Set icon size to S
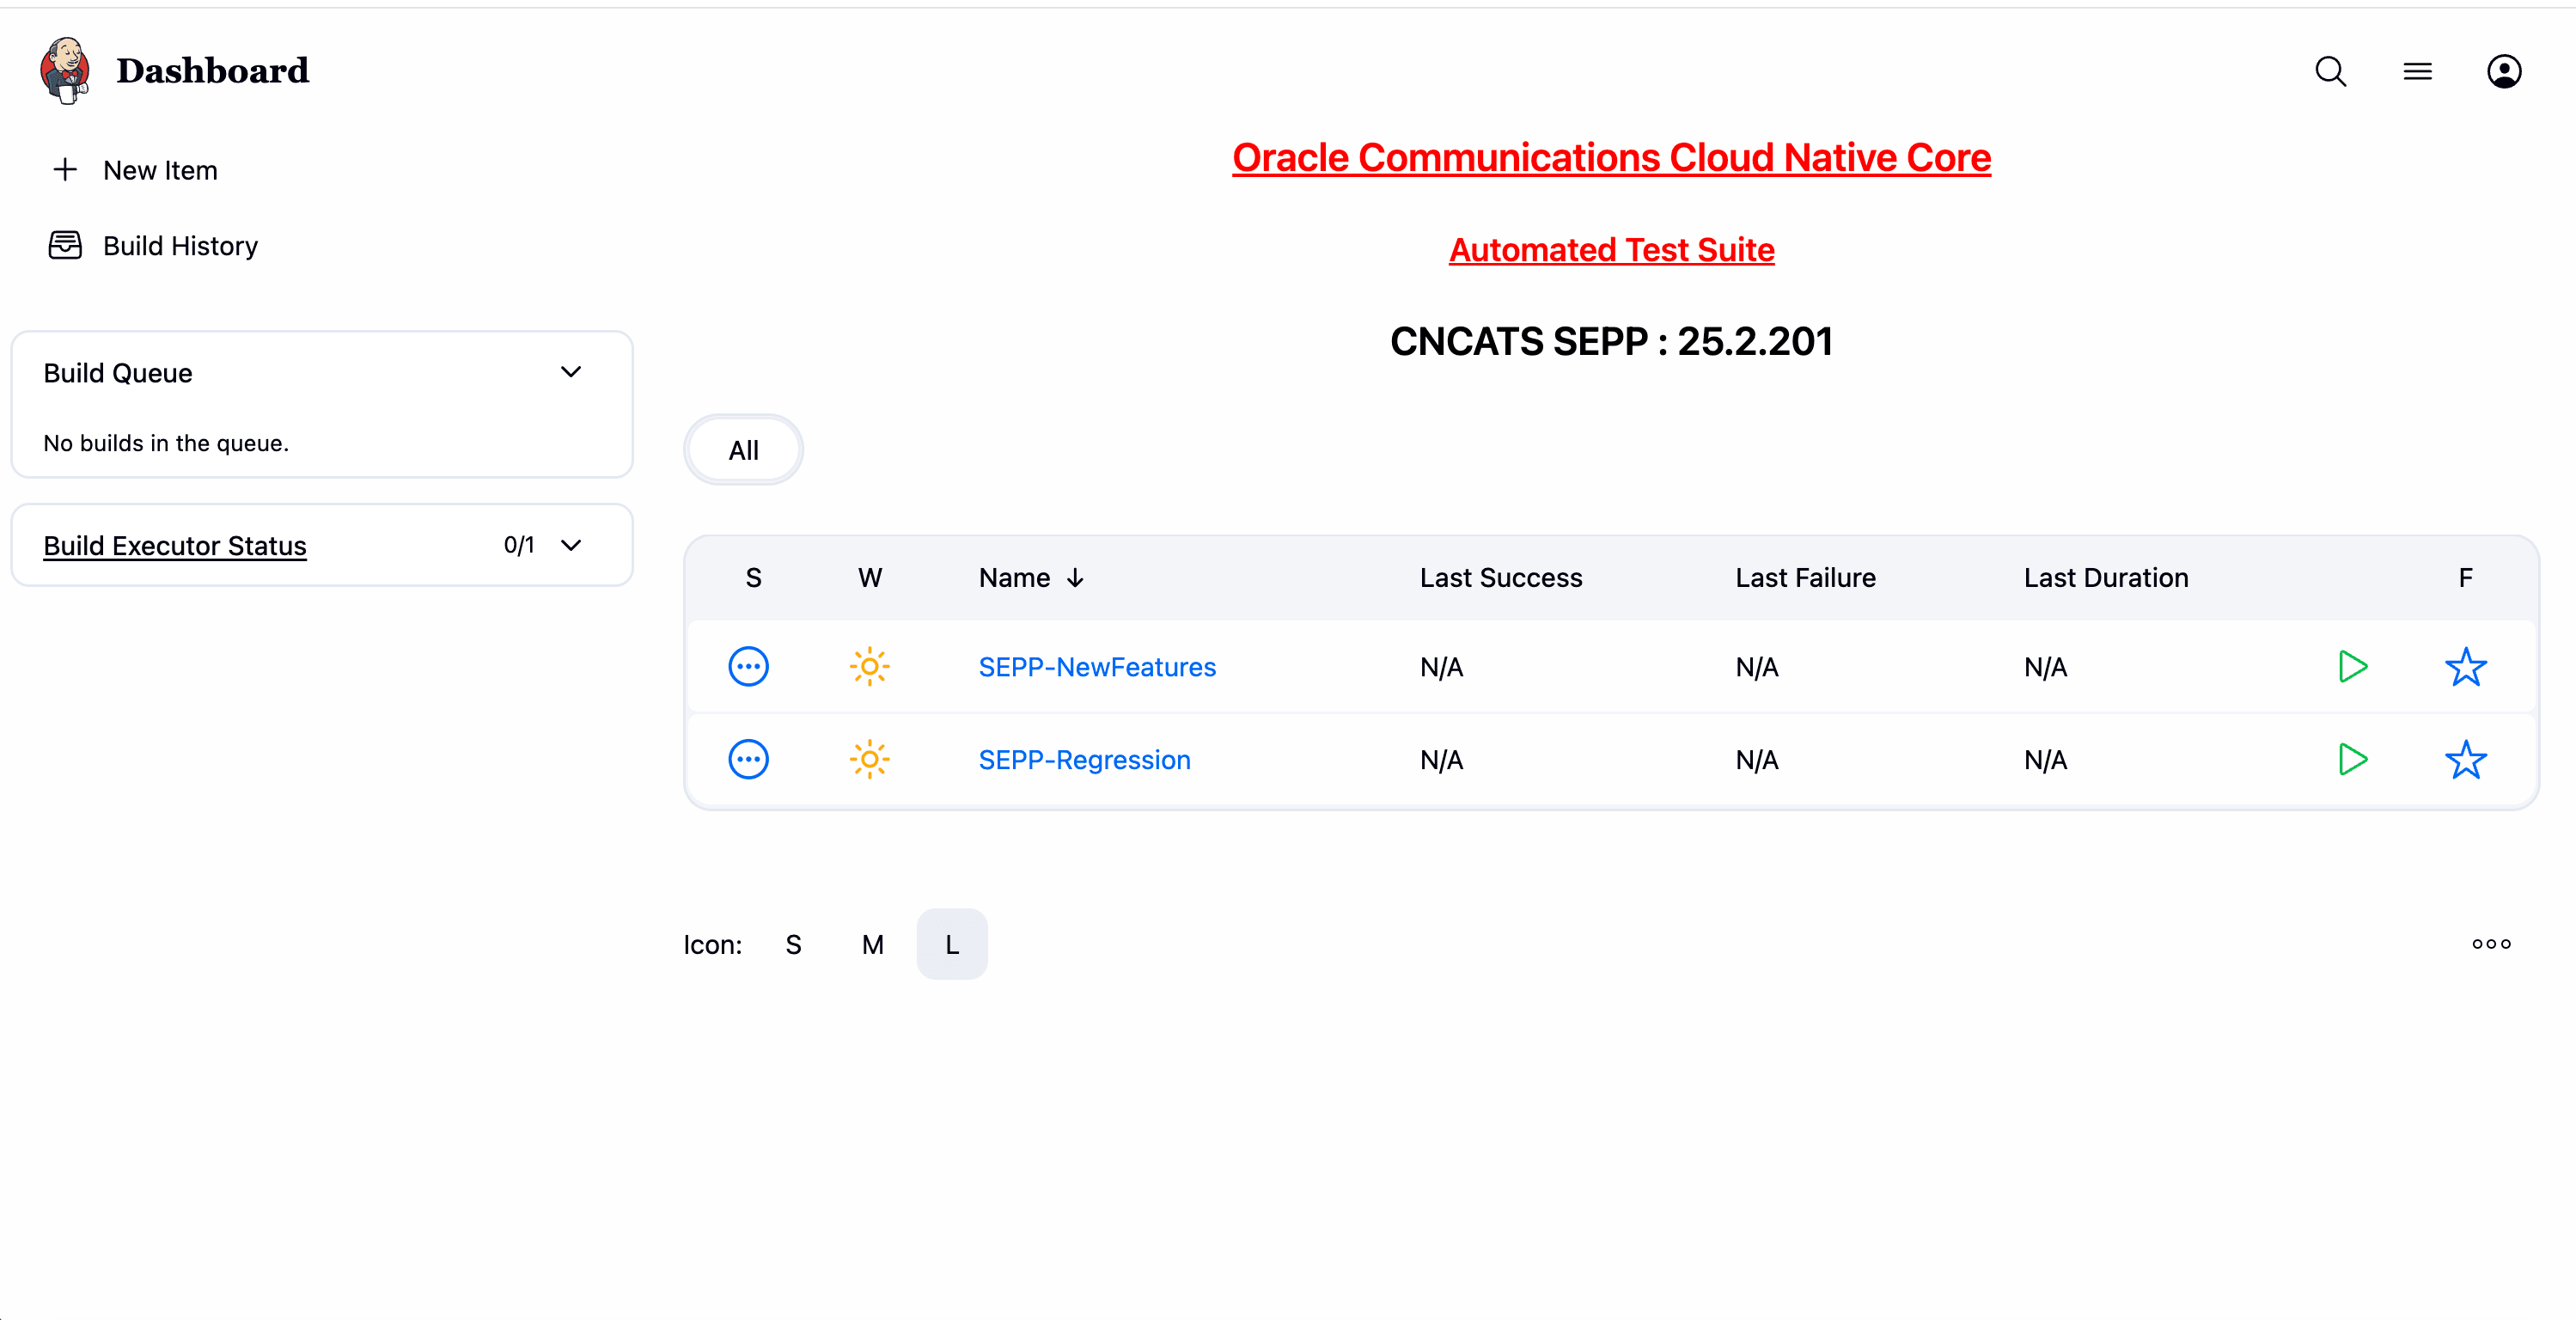2576x1320 pixels. click(793, 945)
